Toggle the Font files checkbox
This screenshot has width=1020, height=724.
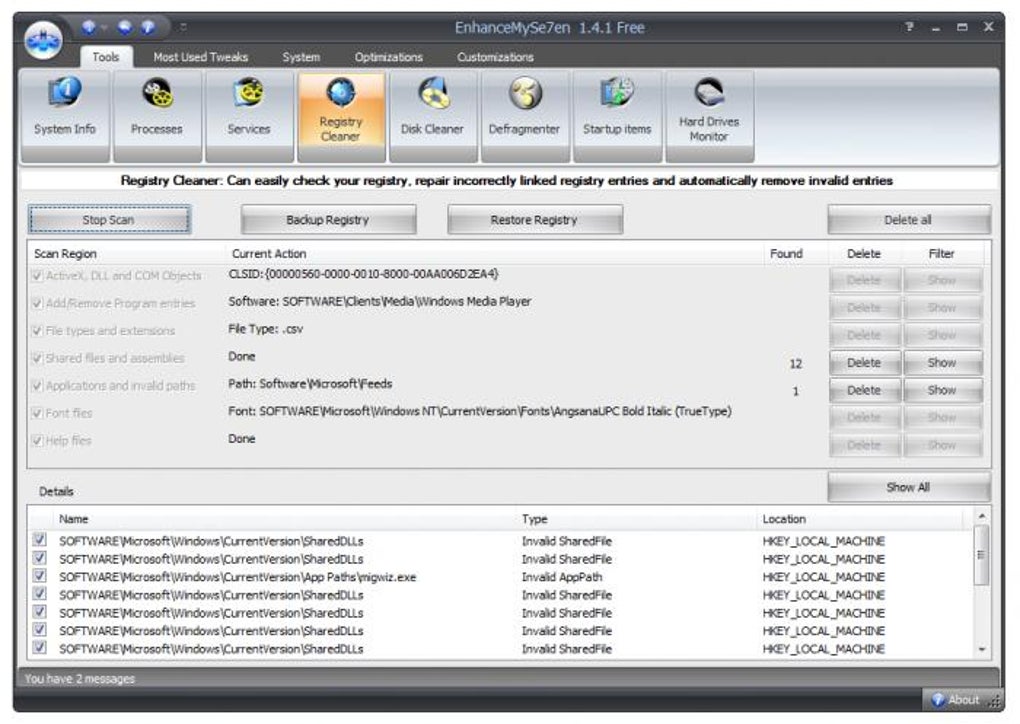[x=37, y=413]
